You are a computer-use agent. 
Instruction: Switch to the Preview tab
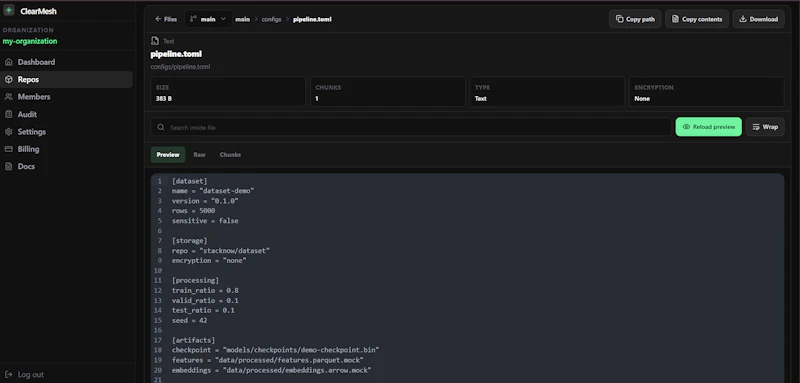point(168,155)
